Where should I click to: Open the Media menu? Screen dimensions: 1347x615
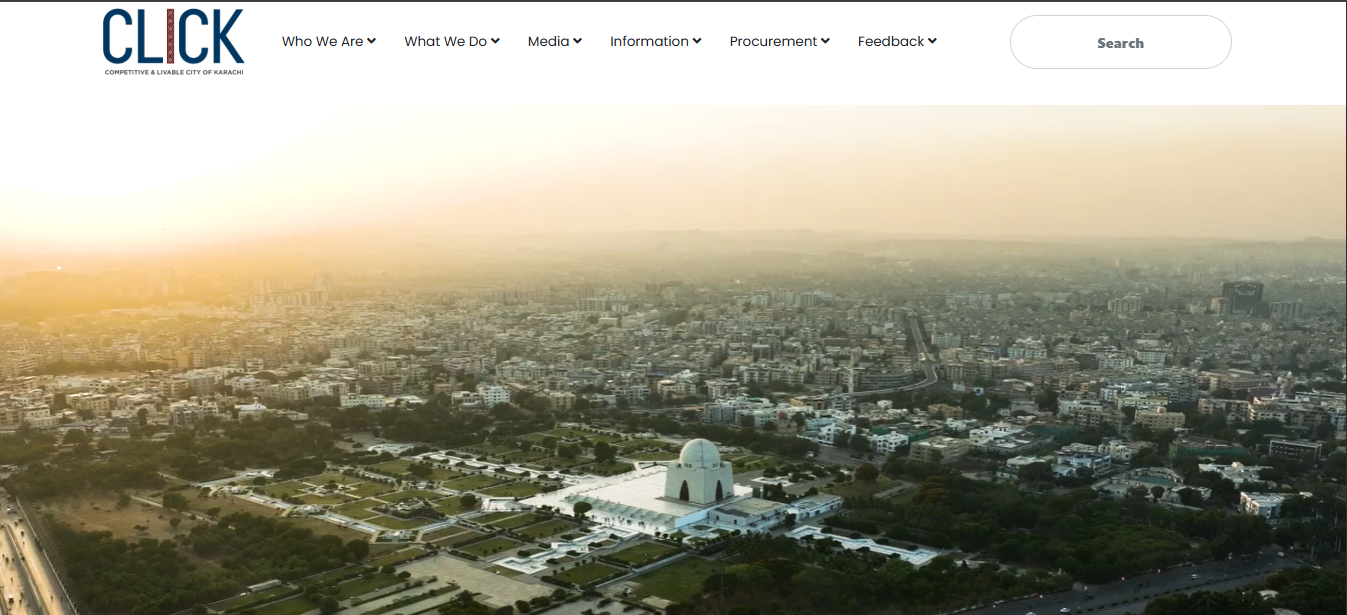[x=554, y=41]
